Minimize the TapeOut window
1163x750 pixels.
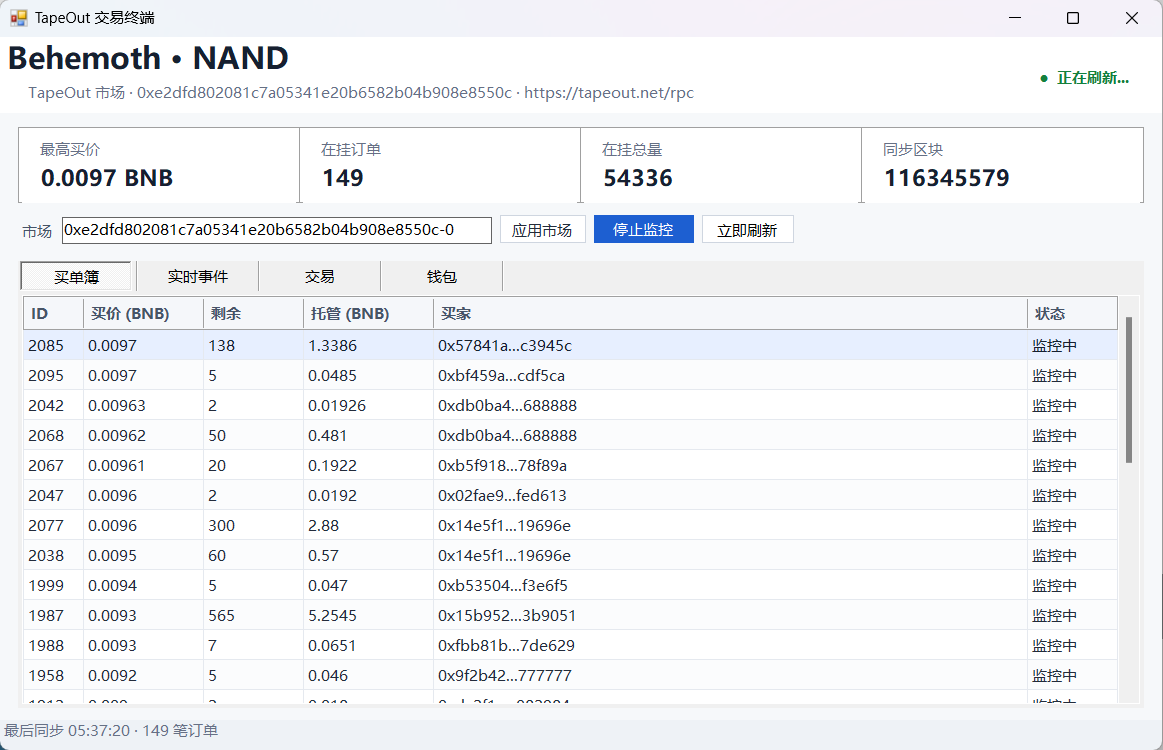pyautogui.click(x=1015, y=18)
